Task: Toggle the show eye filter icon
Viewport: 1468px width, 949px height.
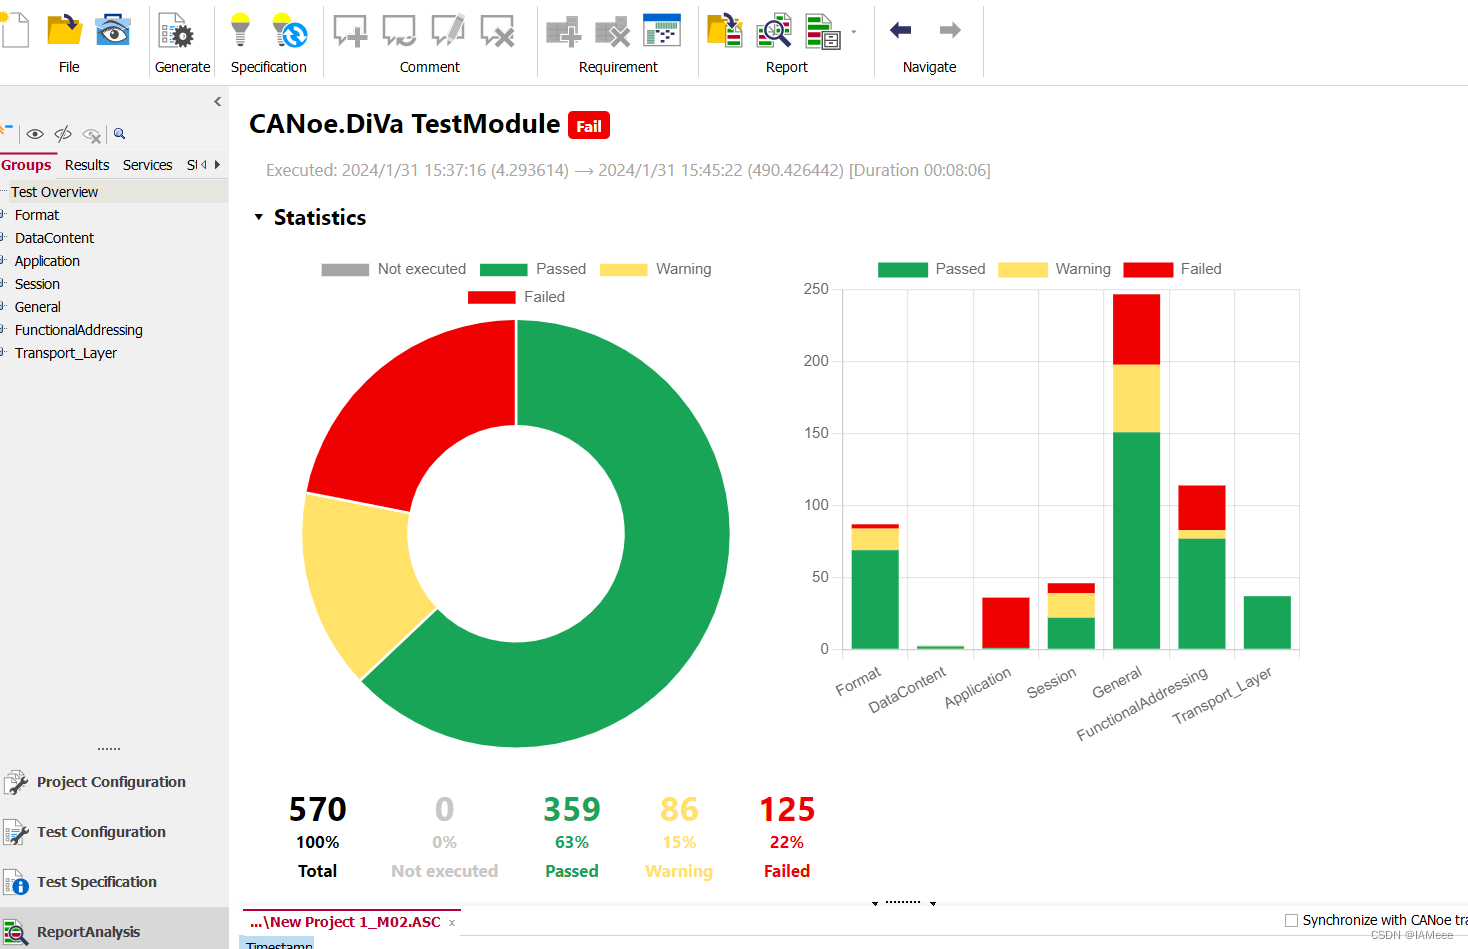Action: pyautogui.click(x=35, y=134)
